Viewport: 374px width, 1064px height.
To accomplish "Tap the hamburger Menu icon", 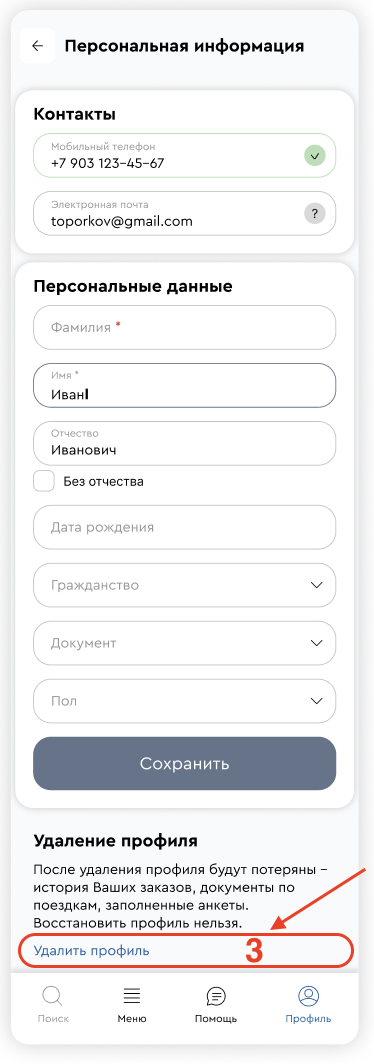I will (x=132, y=996).
